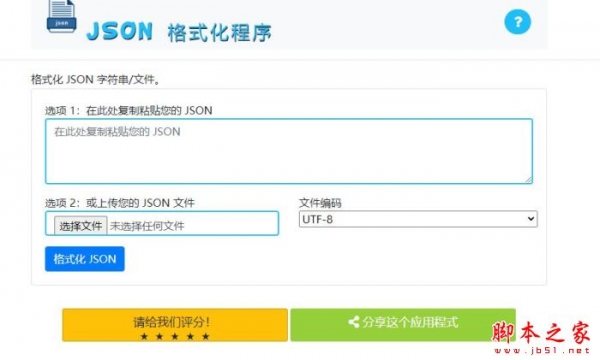
Task: Click the JSON file logo icon
Action: point(61,16)
